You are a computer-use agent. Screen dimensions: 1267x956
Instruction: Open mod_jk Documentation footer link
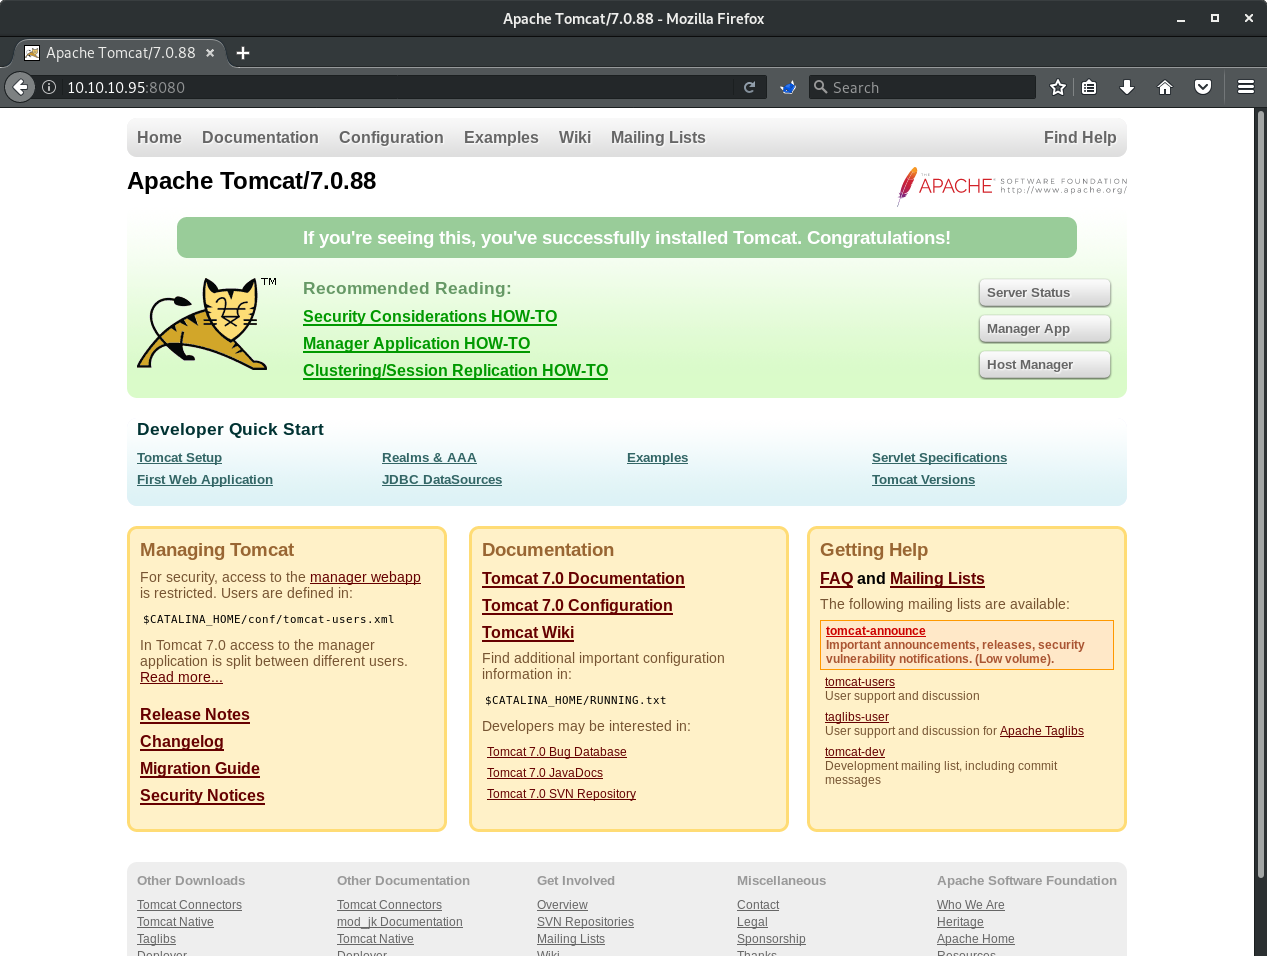click(x=400, y=922)
